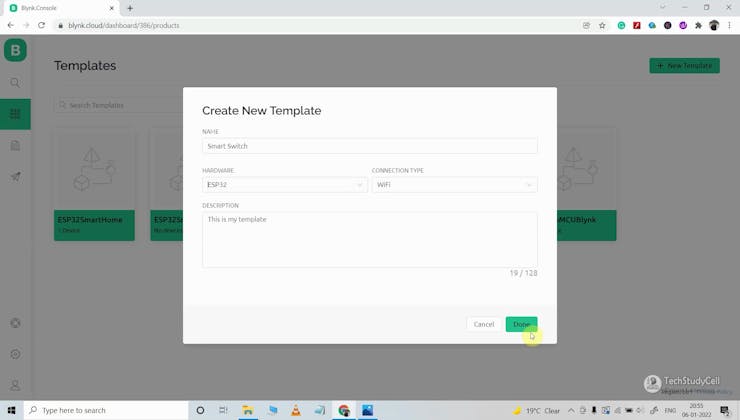
Task: Open the user profile icon in the sidebar
Action: point(15,385)
